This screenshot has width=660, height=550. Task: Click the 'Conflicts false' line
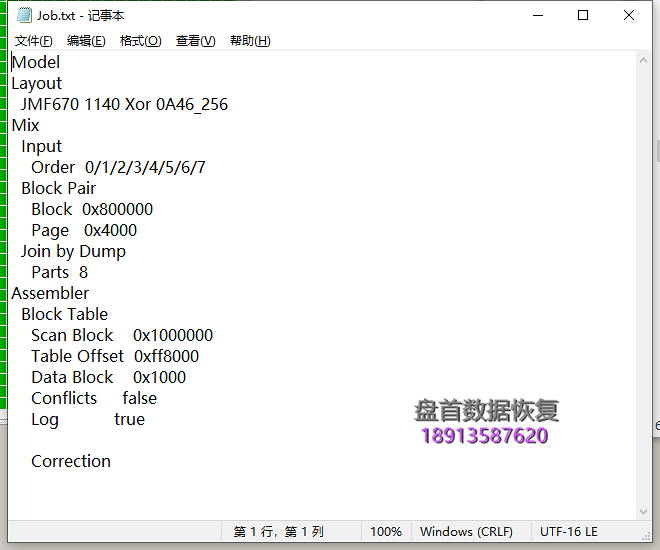pyautogui.click(x=94, y=399)
